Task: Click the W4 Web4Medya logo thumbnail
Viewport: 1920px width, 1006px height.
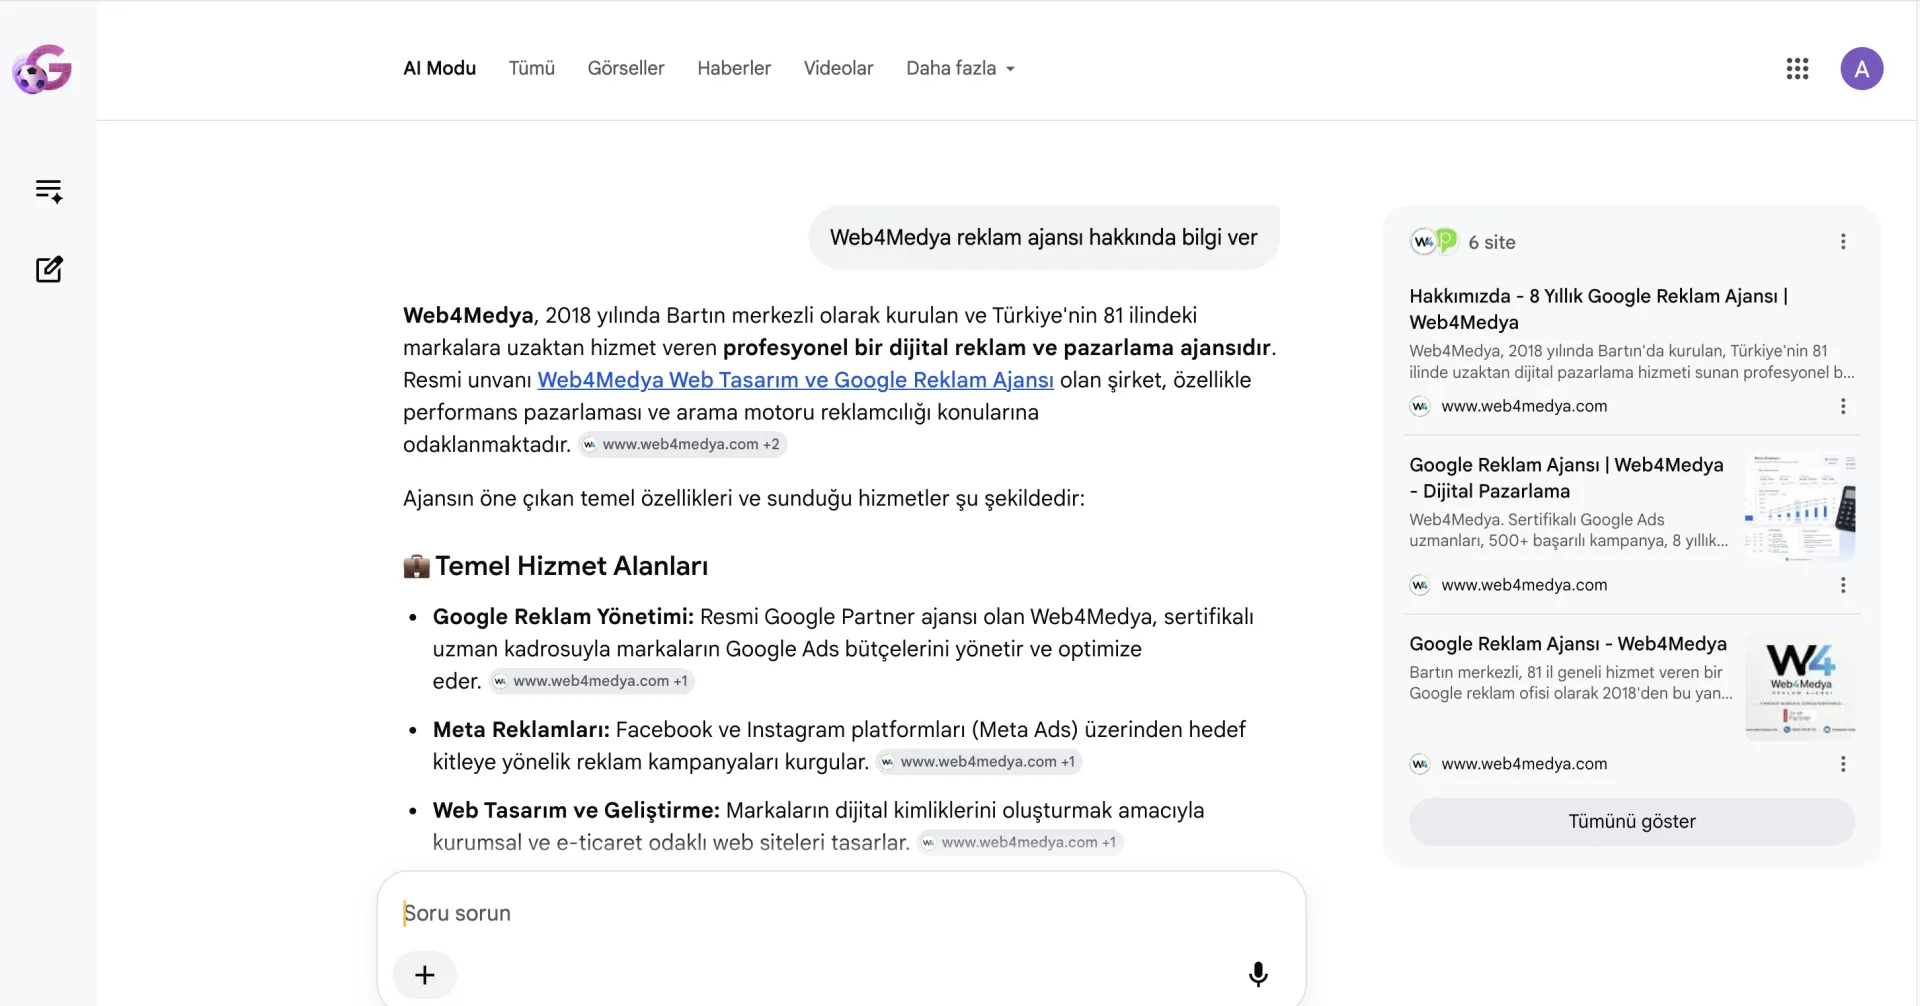Action: tap(1799, 686)
